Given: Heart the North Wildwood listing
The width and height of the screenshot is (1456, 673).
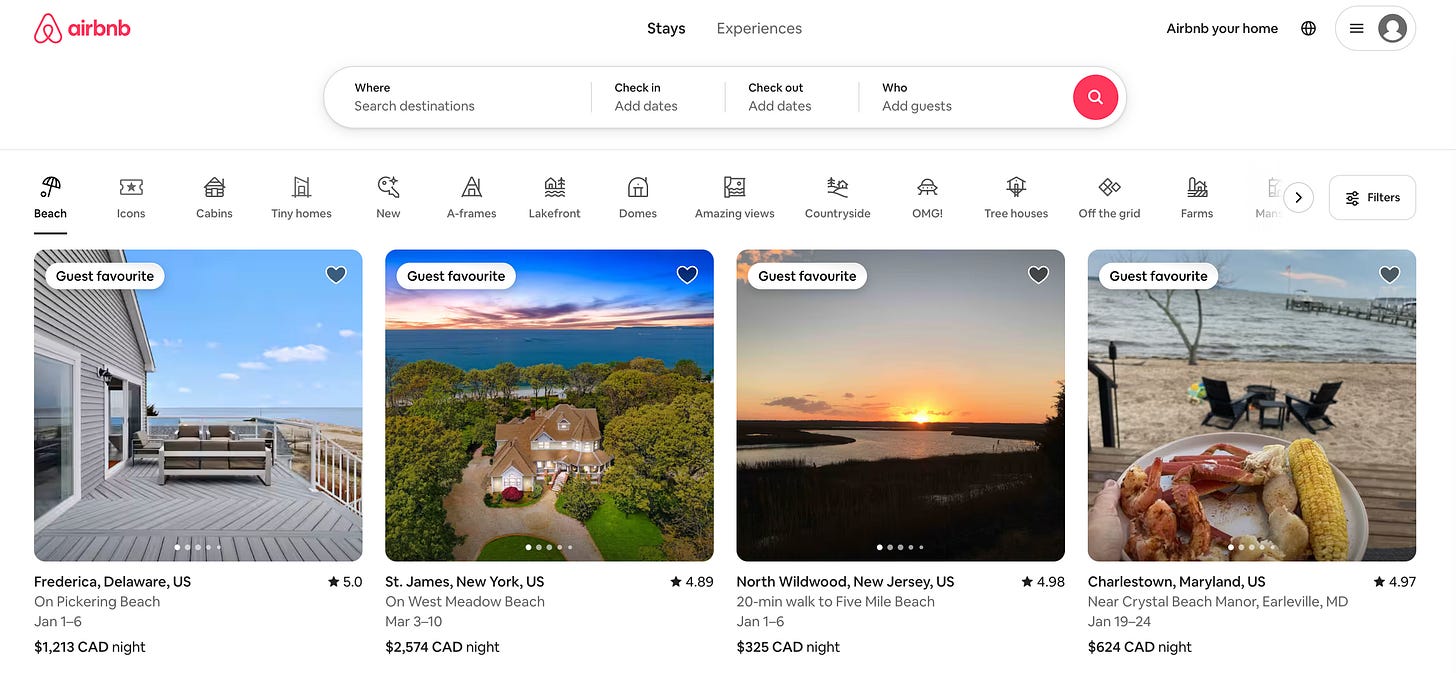Looking at the screenshot, I should [1038, 273].
